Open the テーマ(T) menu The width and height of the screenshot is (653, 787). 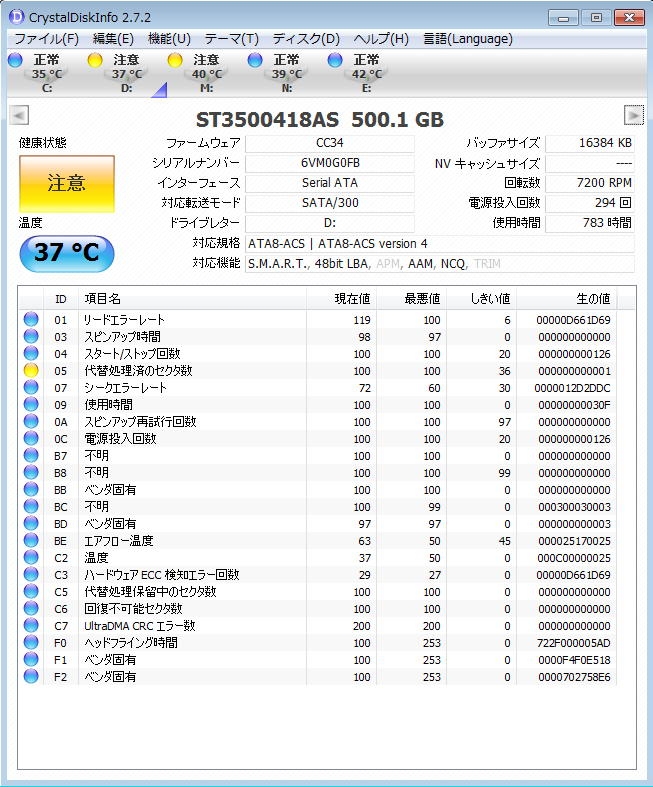click(231, 39)
